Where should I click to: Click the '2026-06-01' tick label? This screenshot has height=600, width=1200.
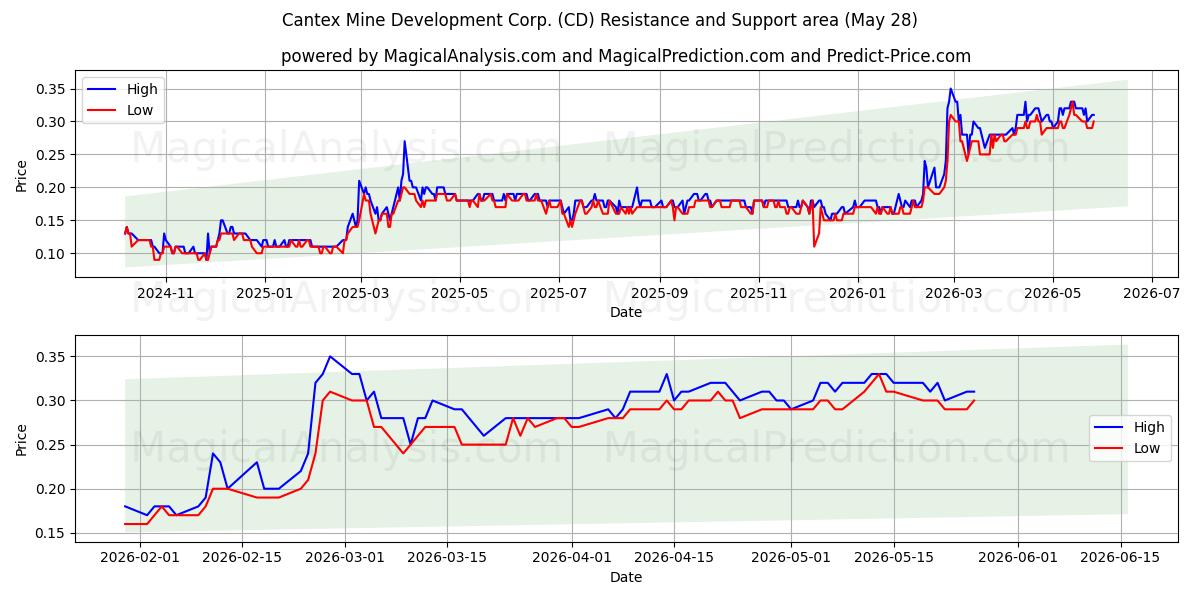[x=1017, y=558]
